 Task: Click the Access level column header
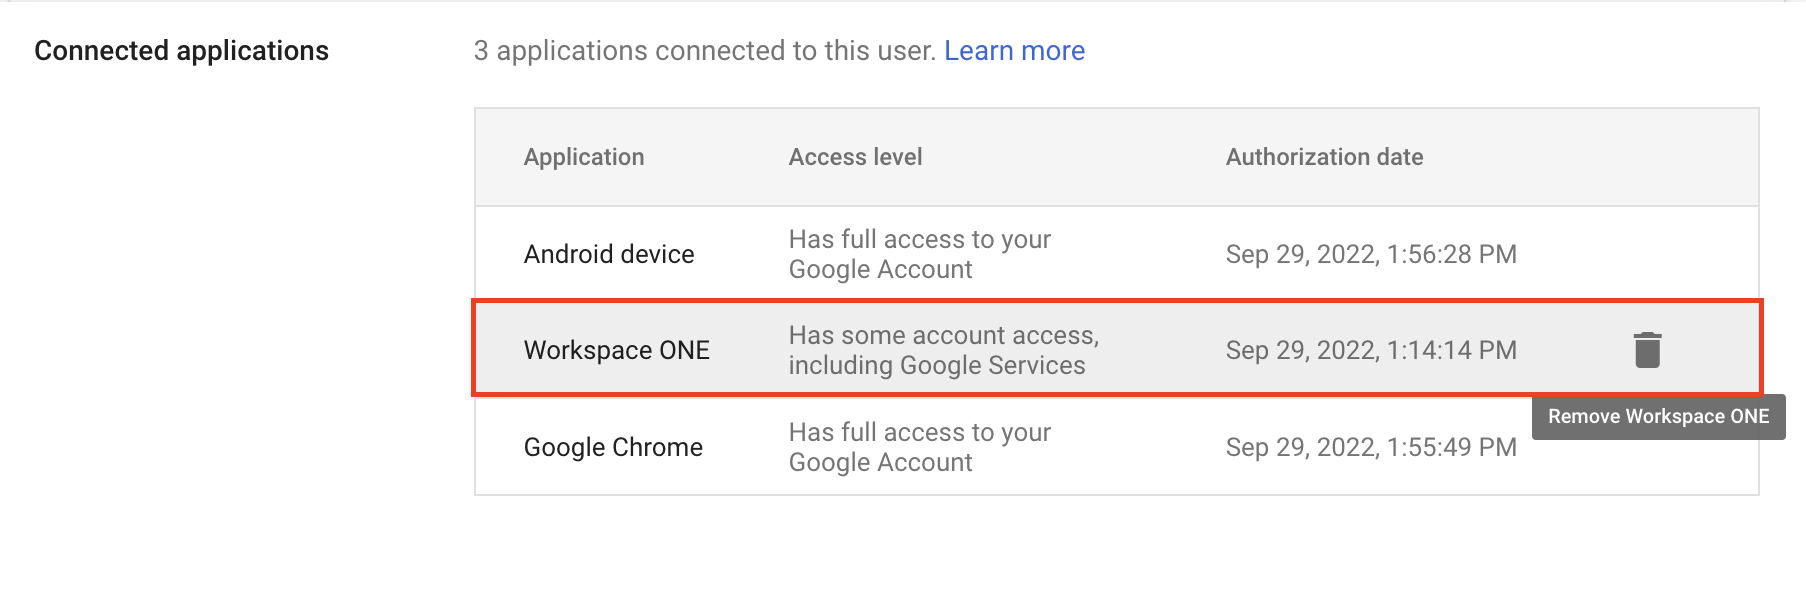coord(855,157)
